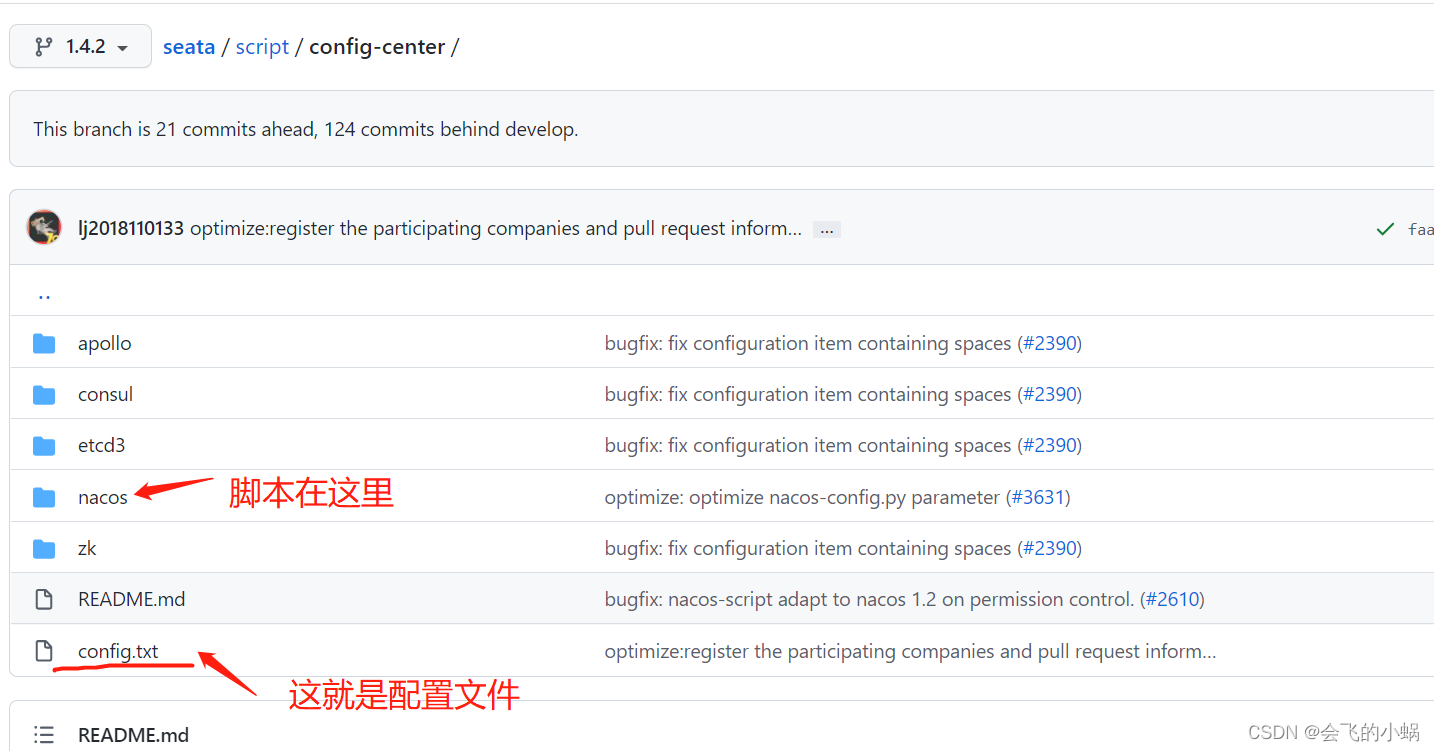1434x751 pixels.
Task: Open the config.txt file
Action: coord(118,651)
